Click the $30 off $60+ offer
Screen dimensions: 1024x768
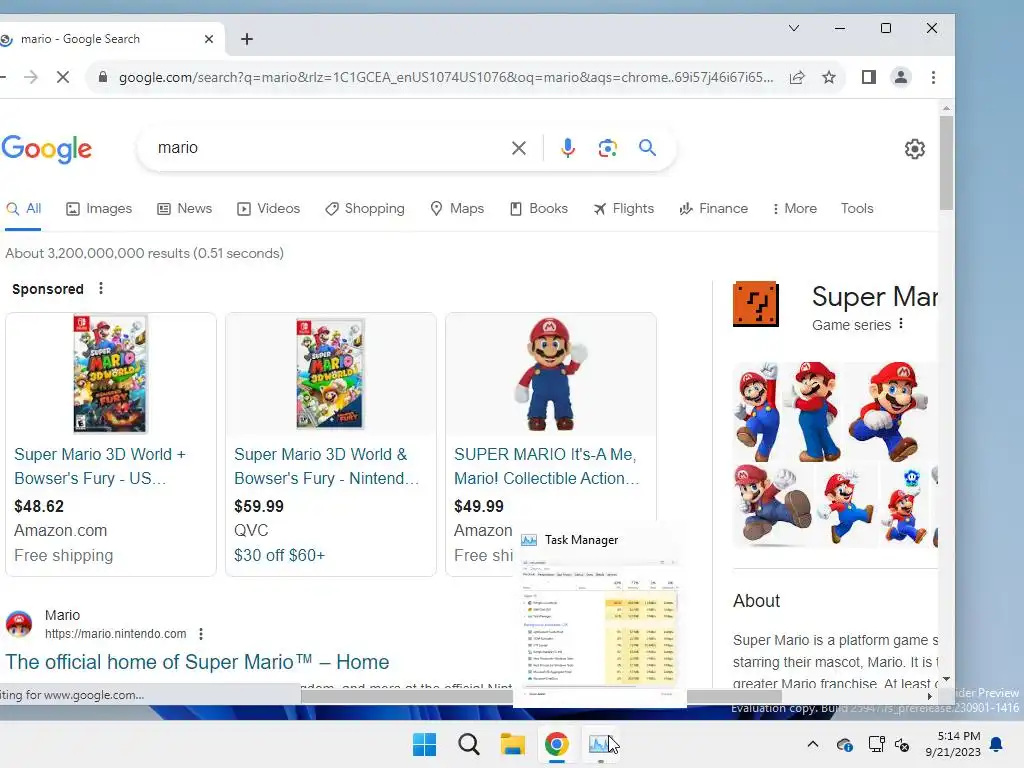280,555
